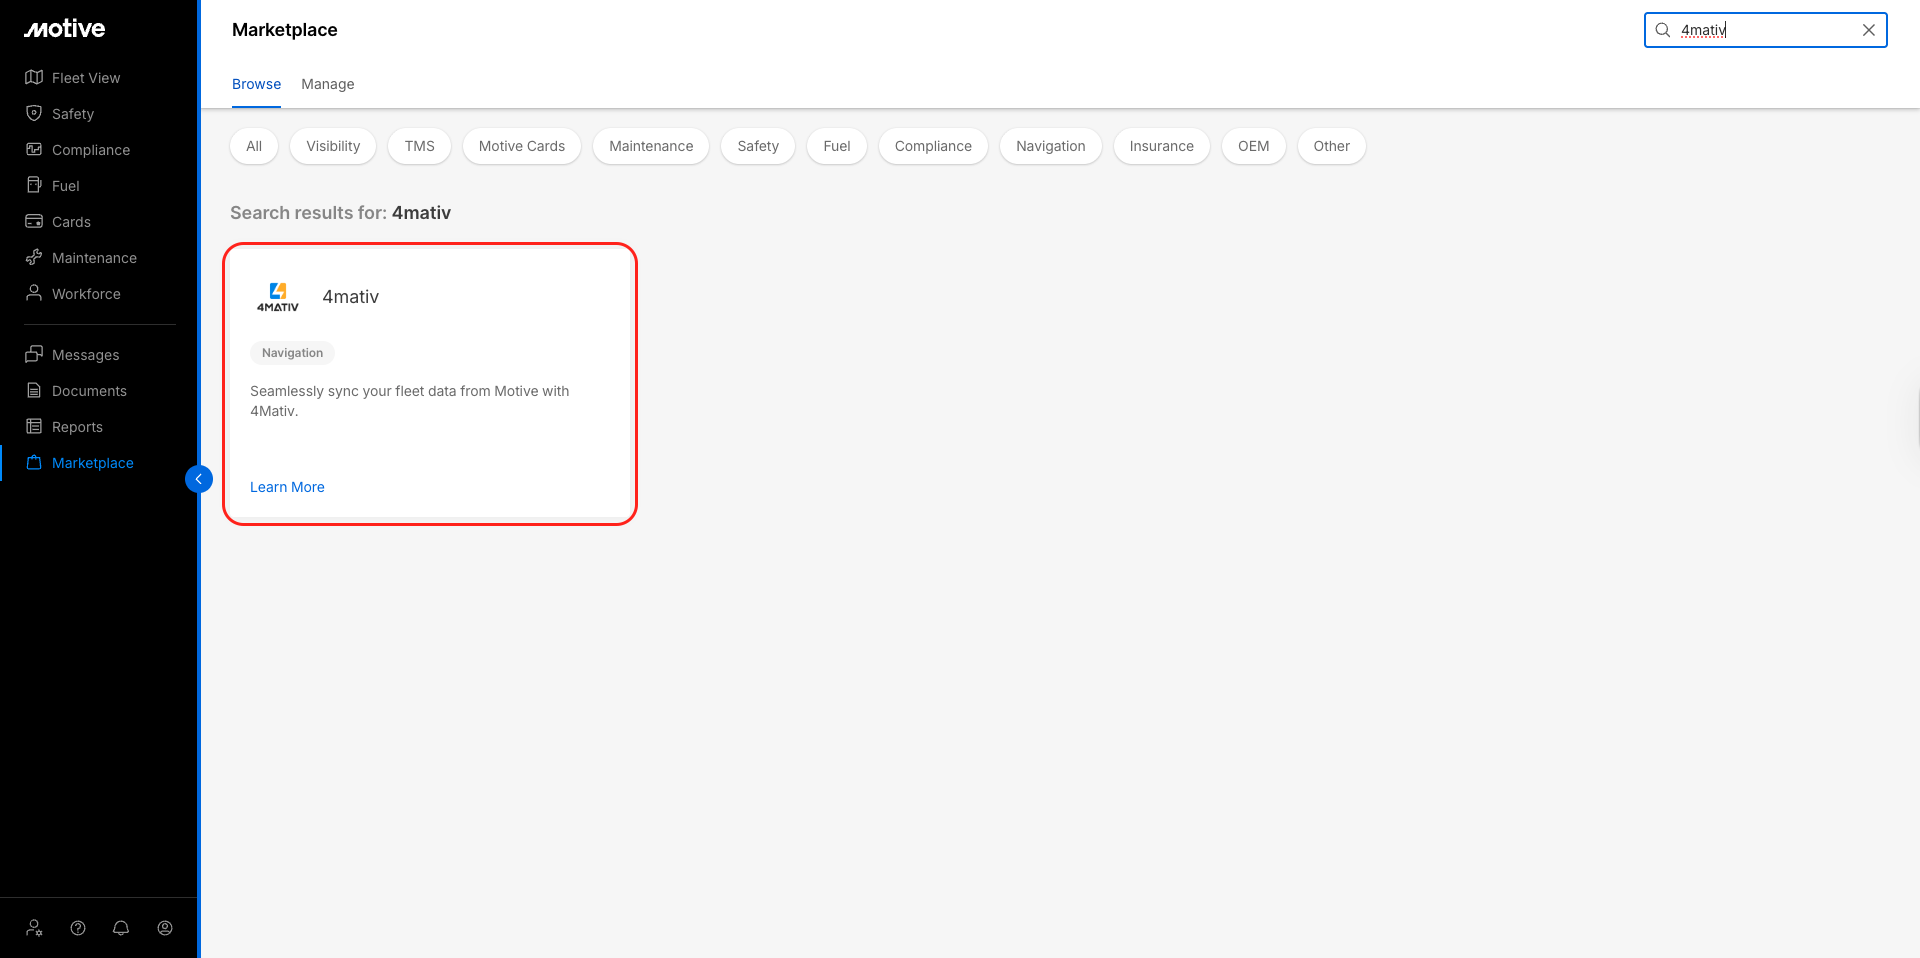Filter by Motive Cards category
Viewport: 1920px width, 958px height.
pyautogui.click(x=522, y=146)
